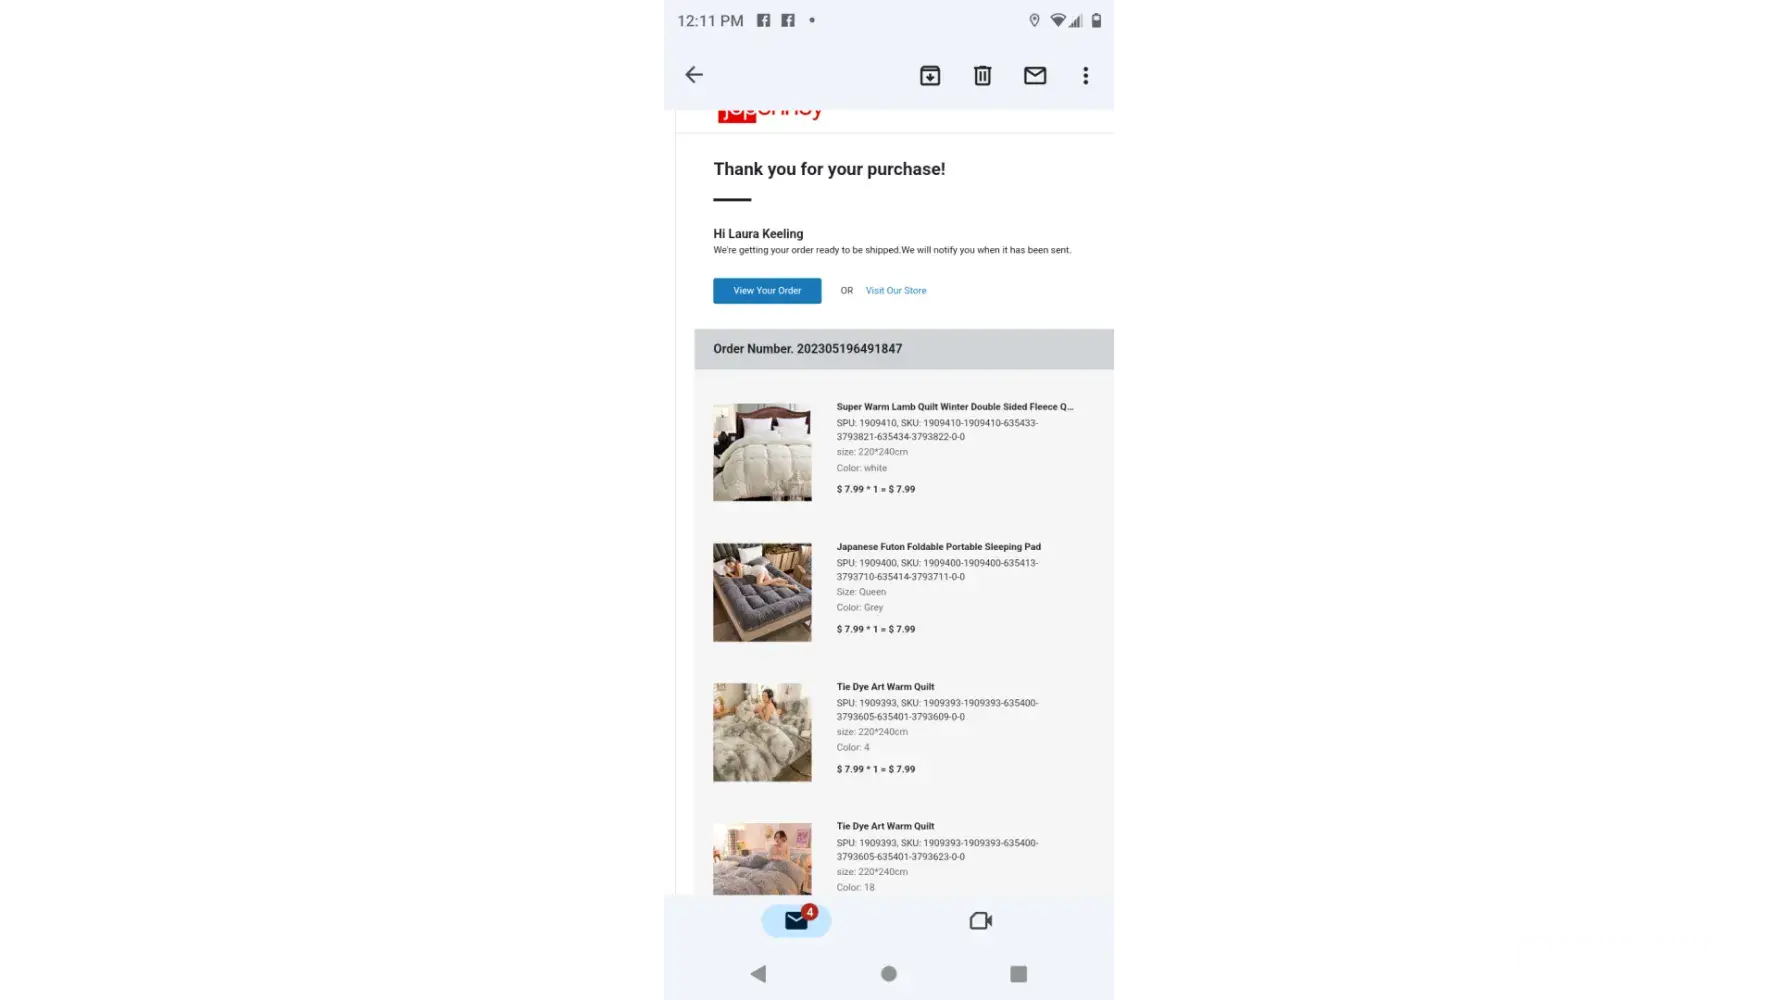This screenshot has height=1000, width=1778.
Task: Open the three-dot overflow menu
Action: pyautogui.click(x=1086, y=76)
